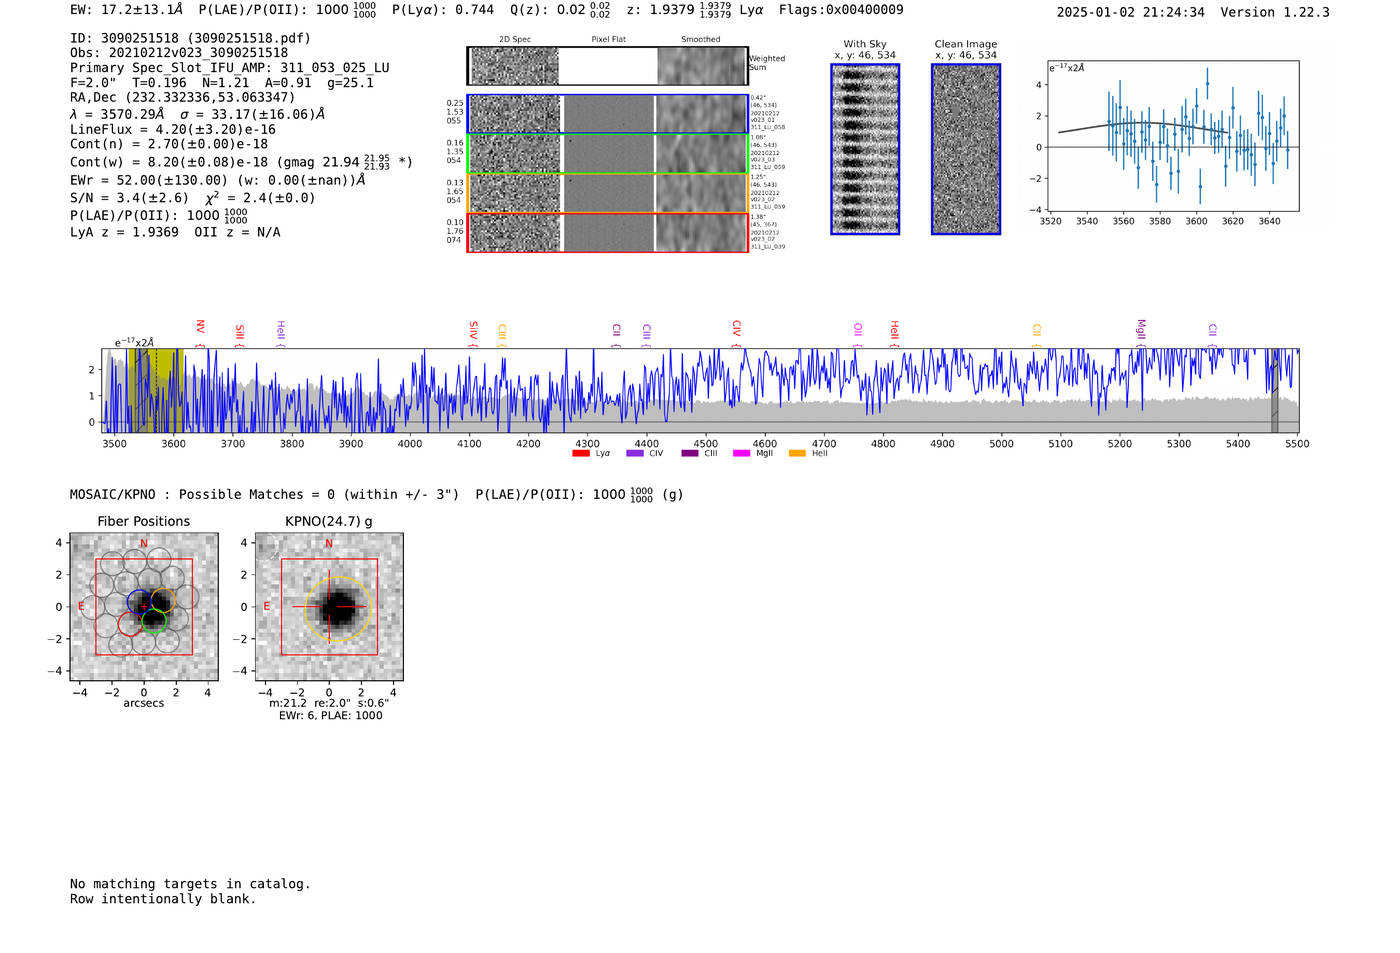Click the m:21.2 re:2.0" s:0.6" caption
Image resolution: width=1400 pixels, height=953 pixels.
[329, 703]
